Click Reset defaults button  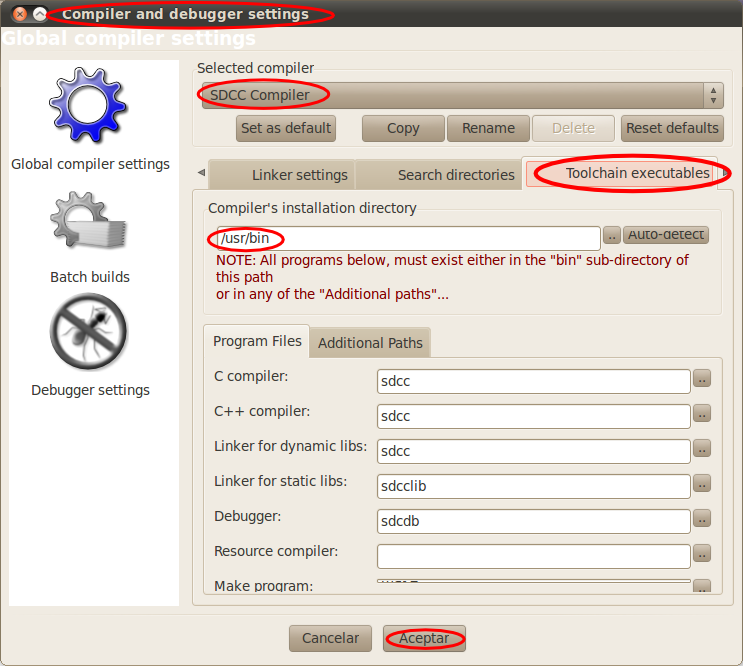(672, 128)
